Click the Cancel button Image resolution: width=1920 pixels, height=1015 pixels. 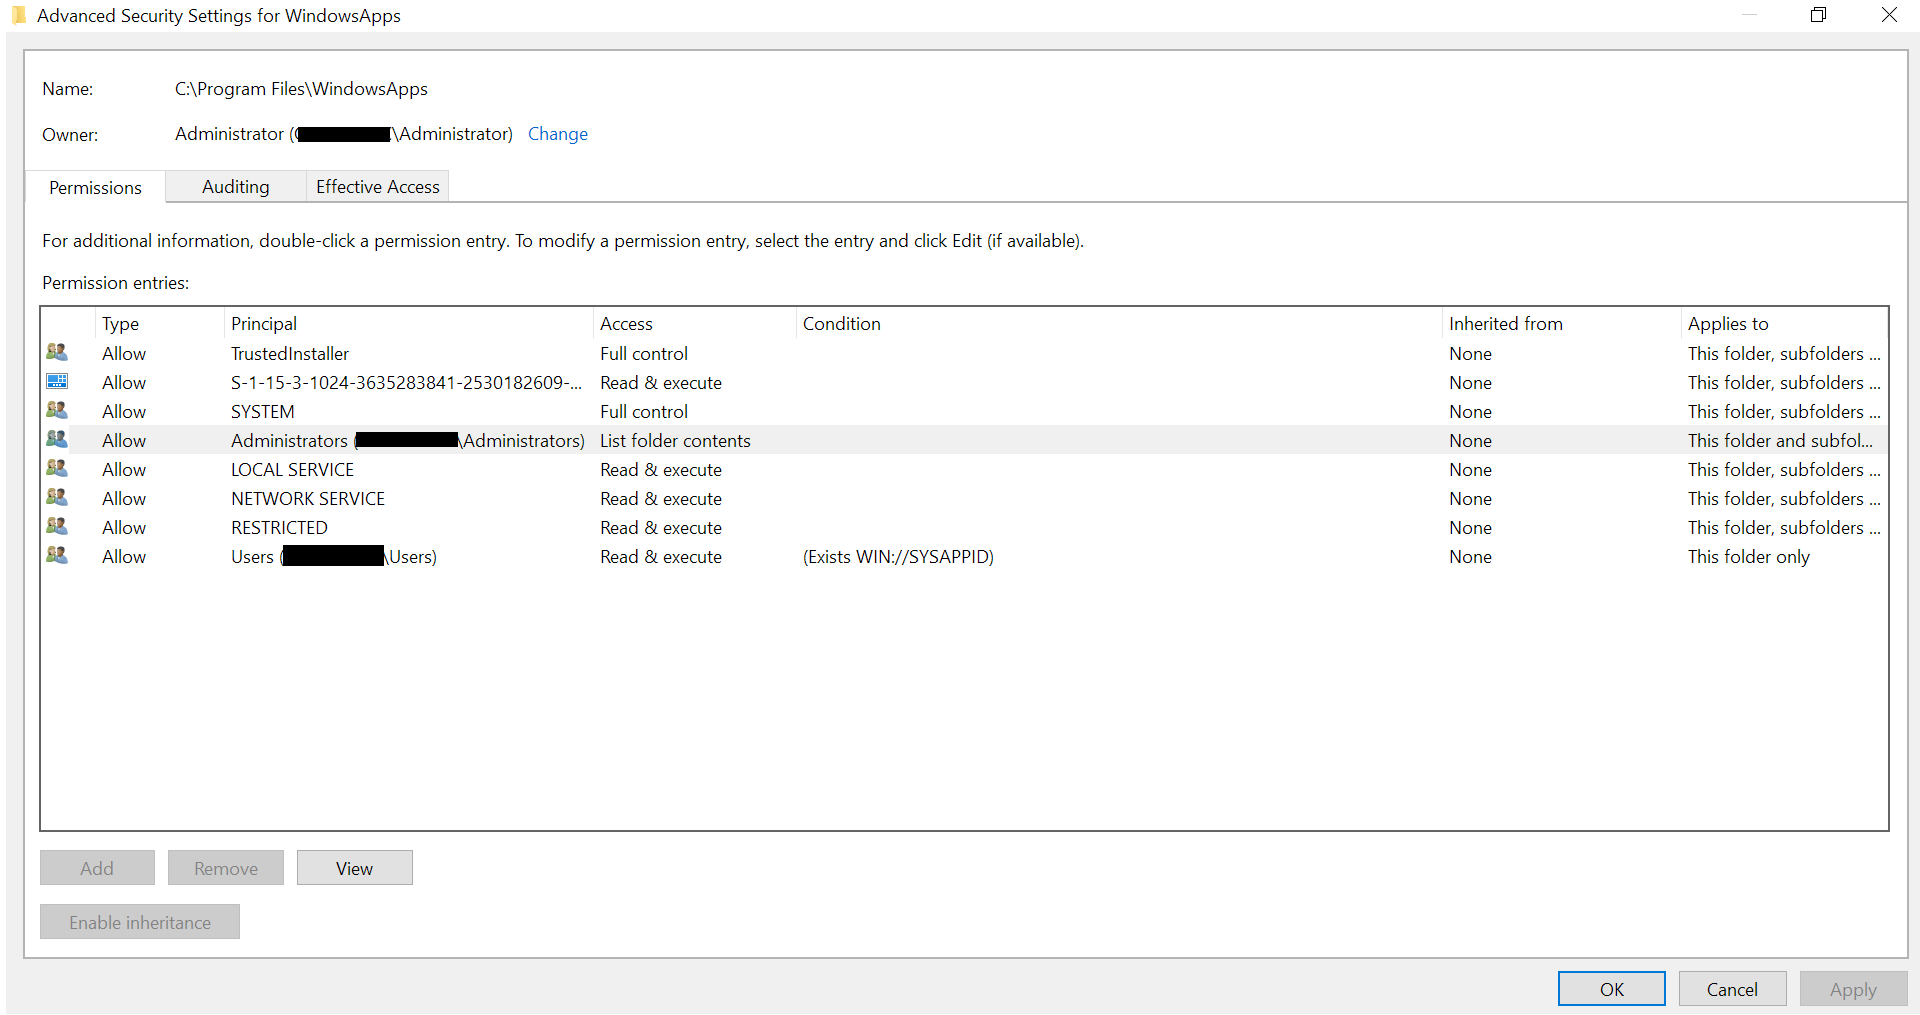tap(1732, 989)
